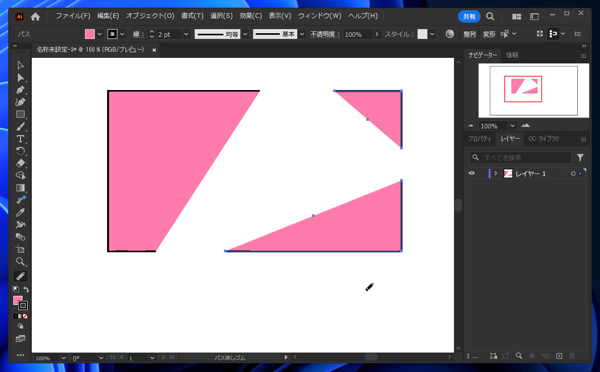
Task: Click the pink fill swatch in control bar
Action: tap(90, 34)
